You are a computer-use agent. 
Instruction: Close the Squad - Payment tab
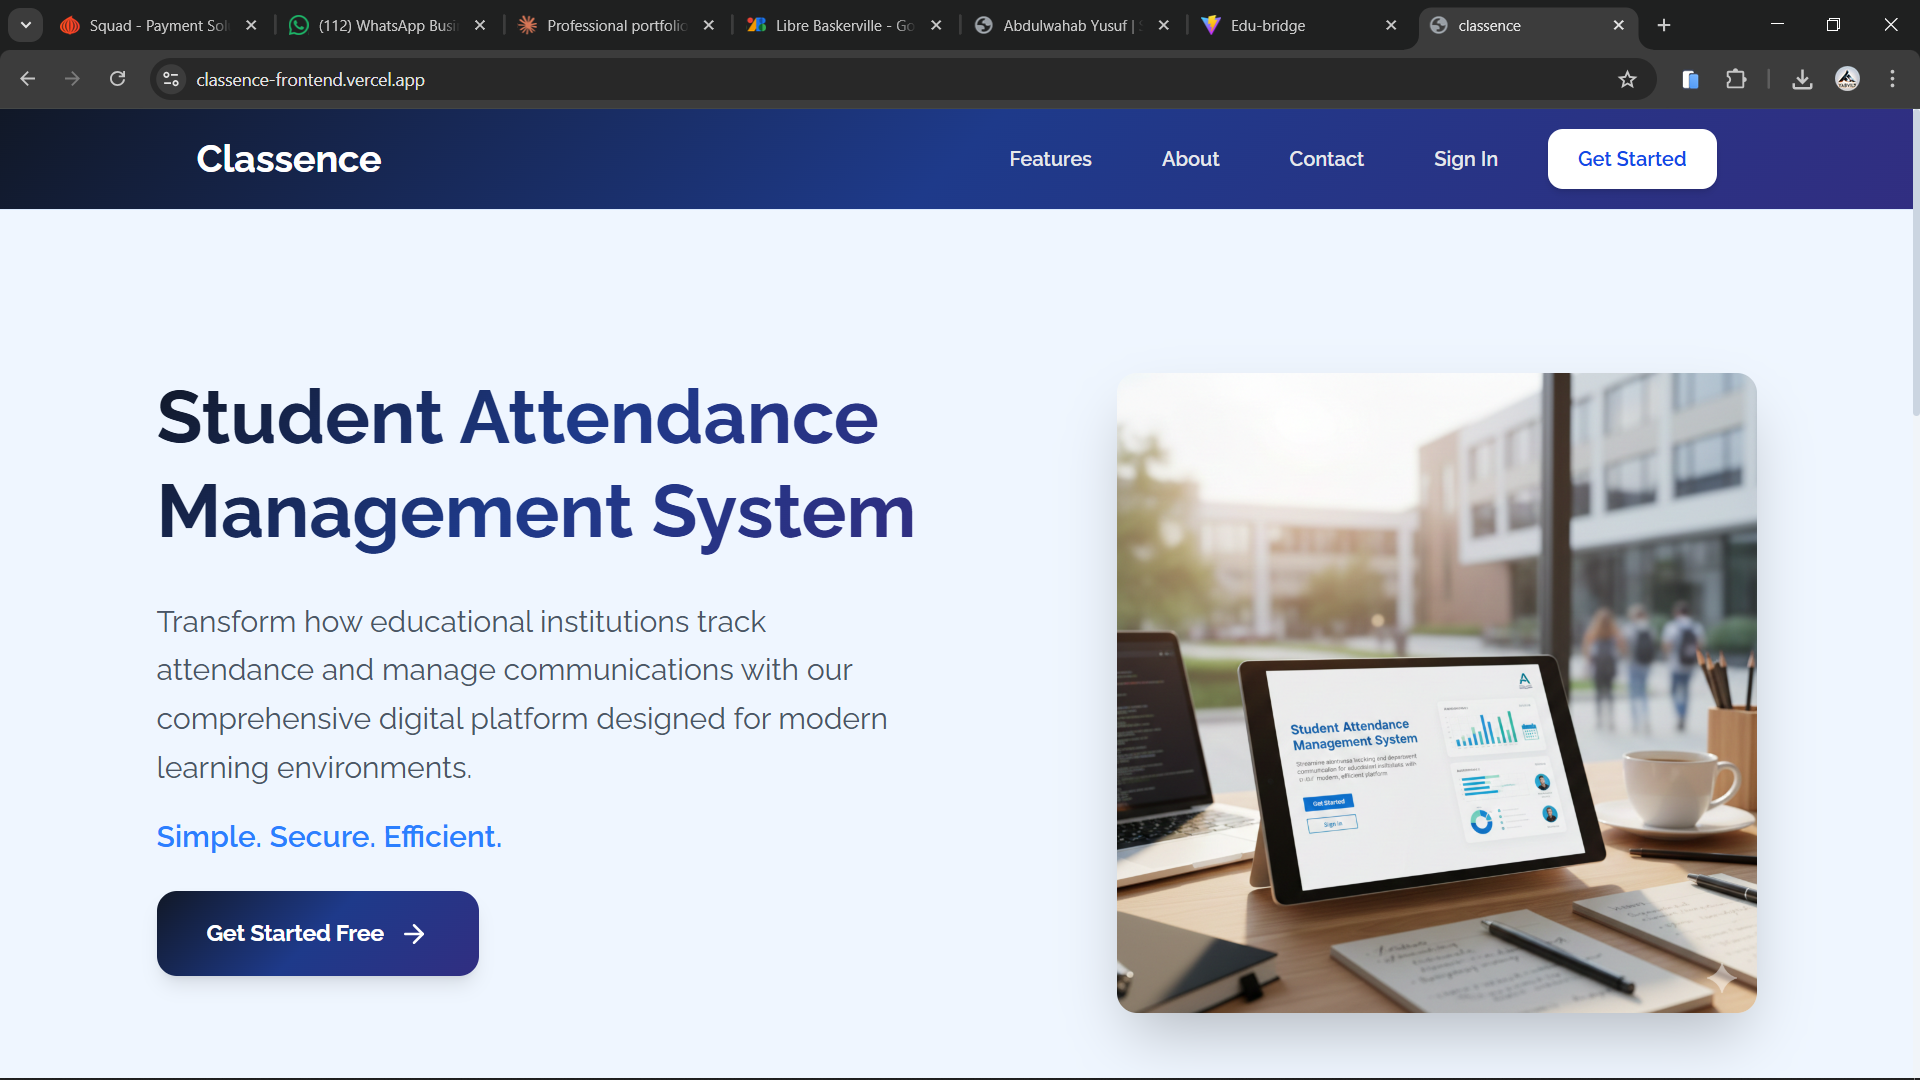pyautogui.click(x=251, y=25)
